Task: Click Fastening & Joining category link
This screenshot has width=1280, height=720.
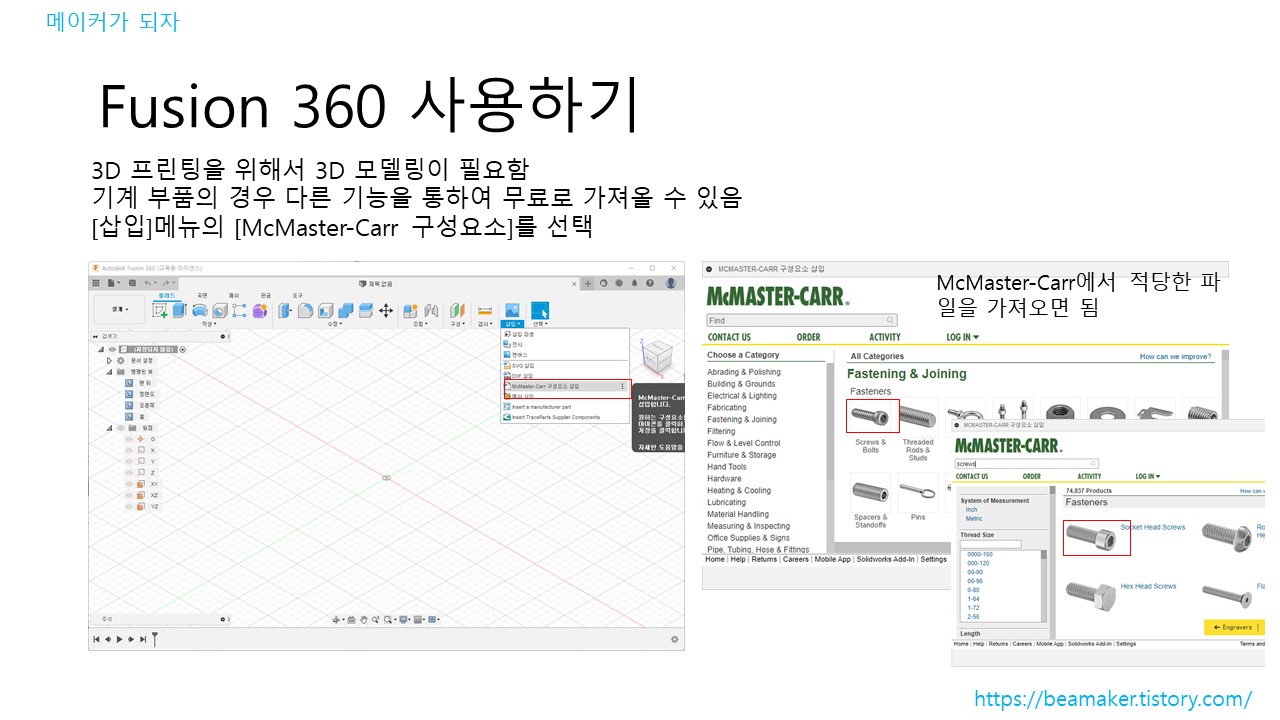Action: [x=742, y=419]
